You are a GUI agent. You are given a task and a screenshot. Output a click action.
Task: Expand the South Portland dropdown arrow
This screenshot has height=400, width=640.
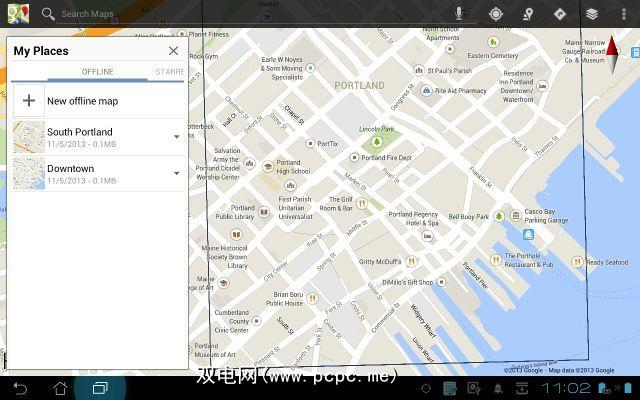pos(177,137)
